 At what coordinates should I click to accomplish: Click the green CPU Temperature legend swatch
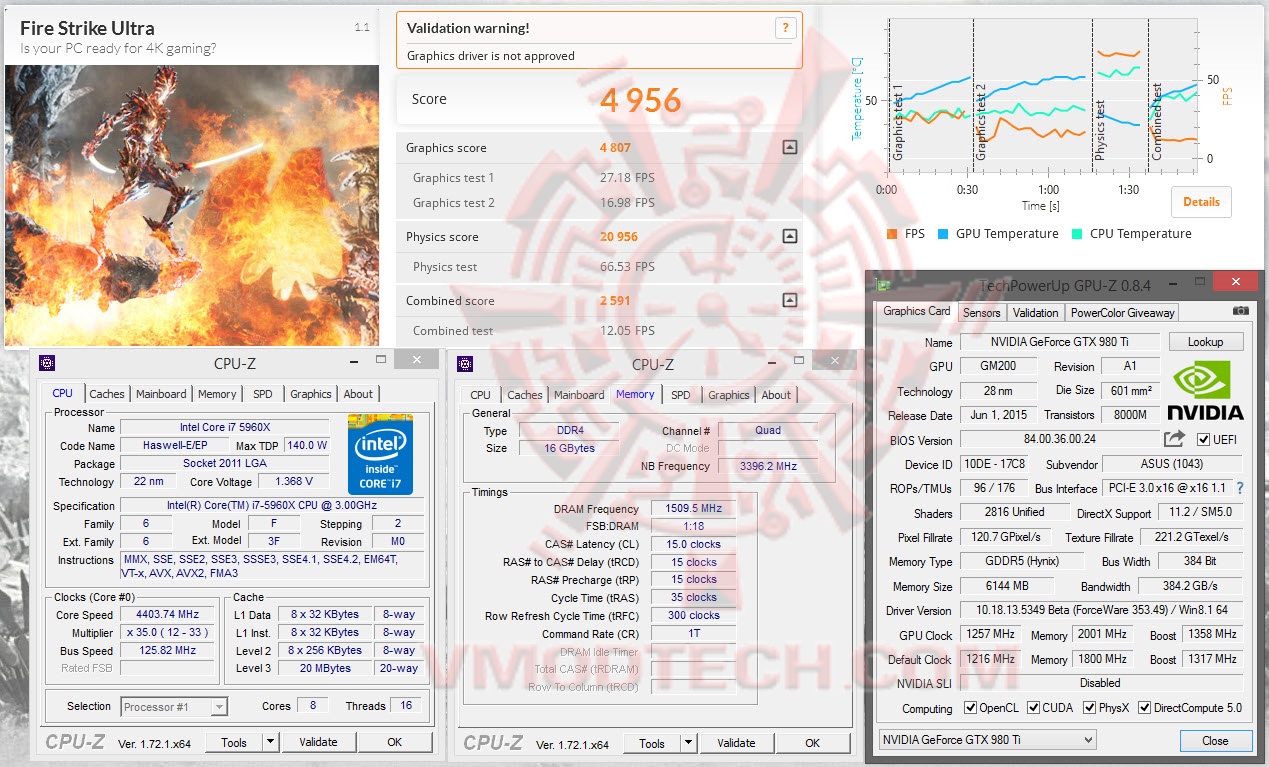[1077, 234]
